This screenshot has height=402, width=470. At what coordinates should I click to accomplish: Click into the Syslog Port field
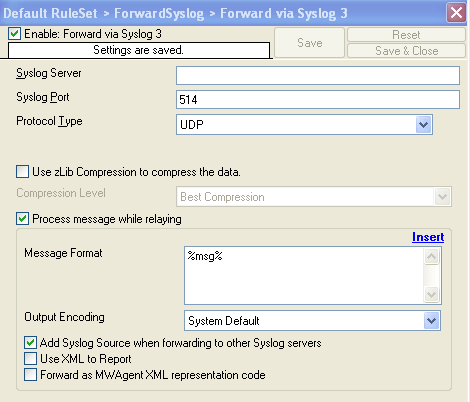(x=318, y=99)
